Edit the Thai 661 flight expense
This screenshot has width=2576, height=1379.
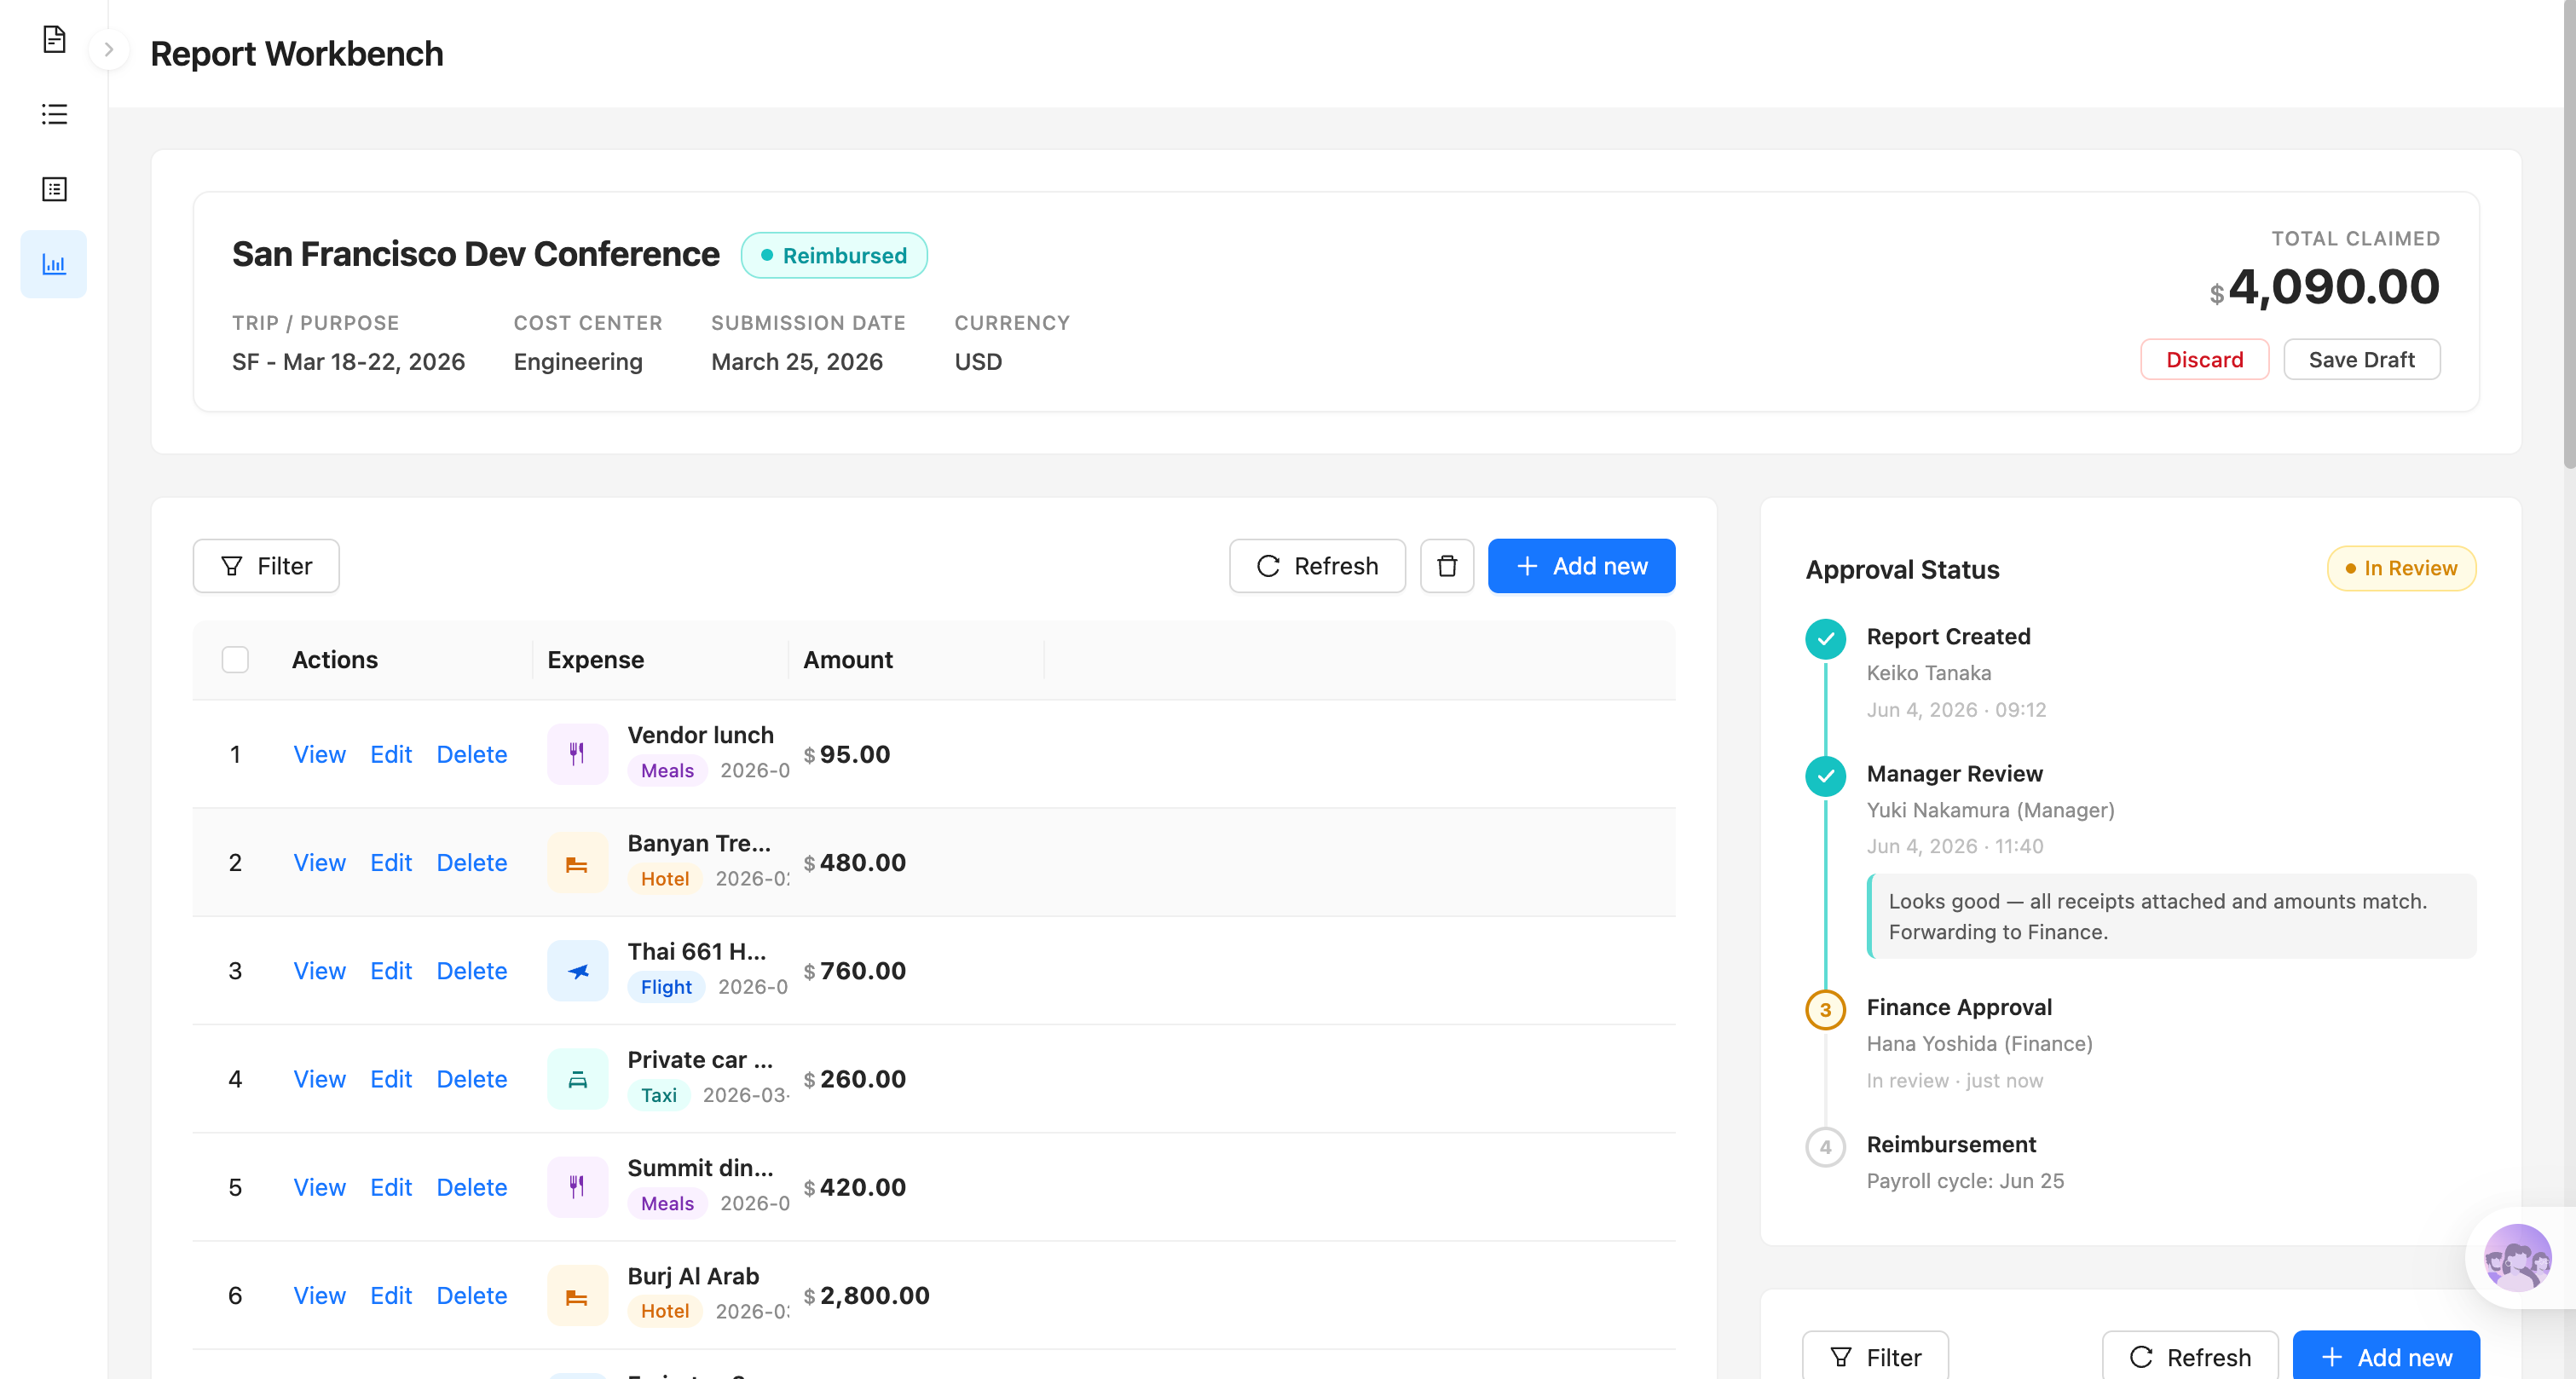pos(391,970)
